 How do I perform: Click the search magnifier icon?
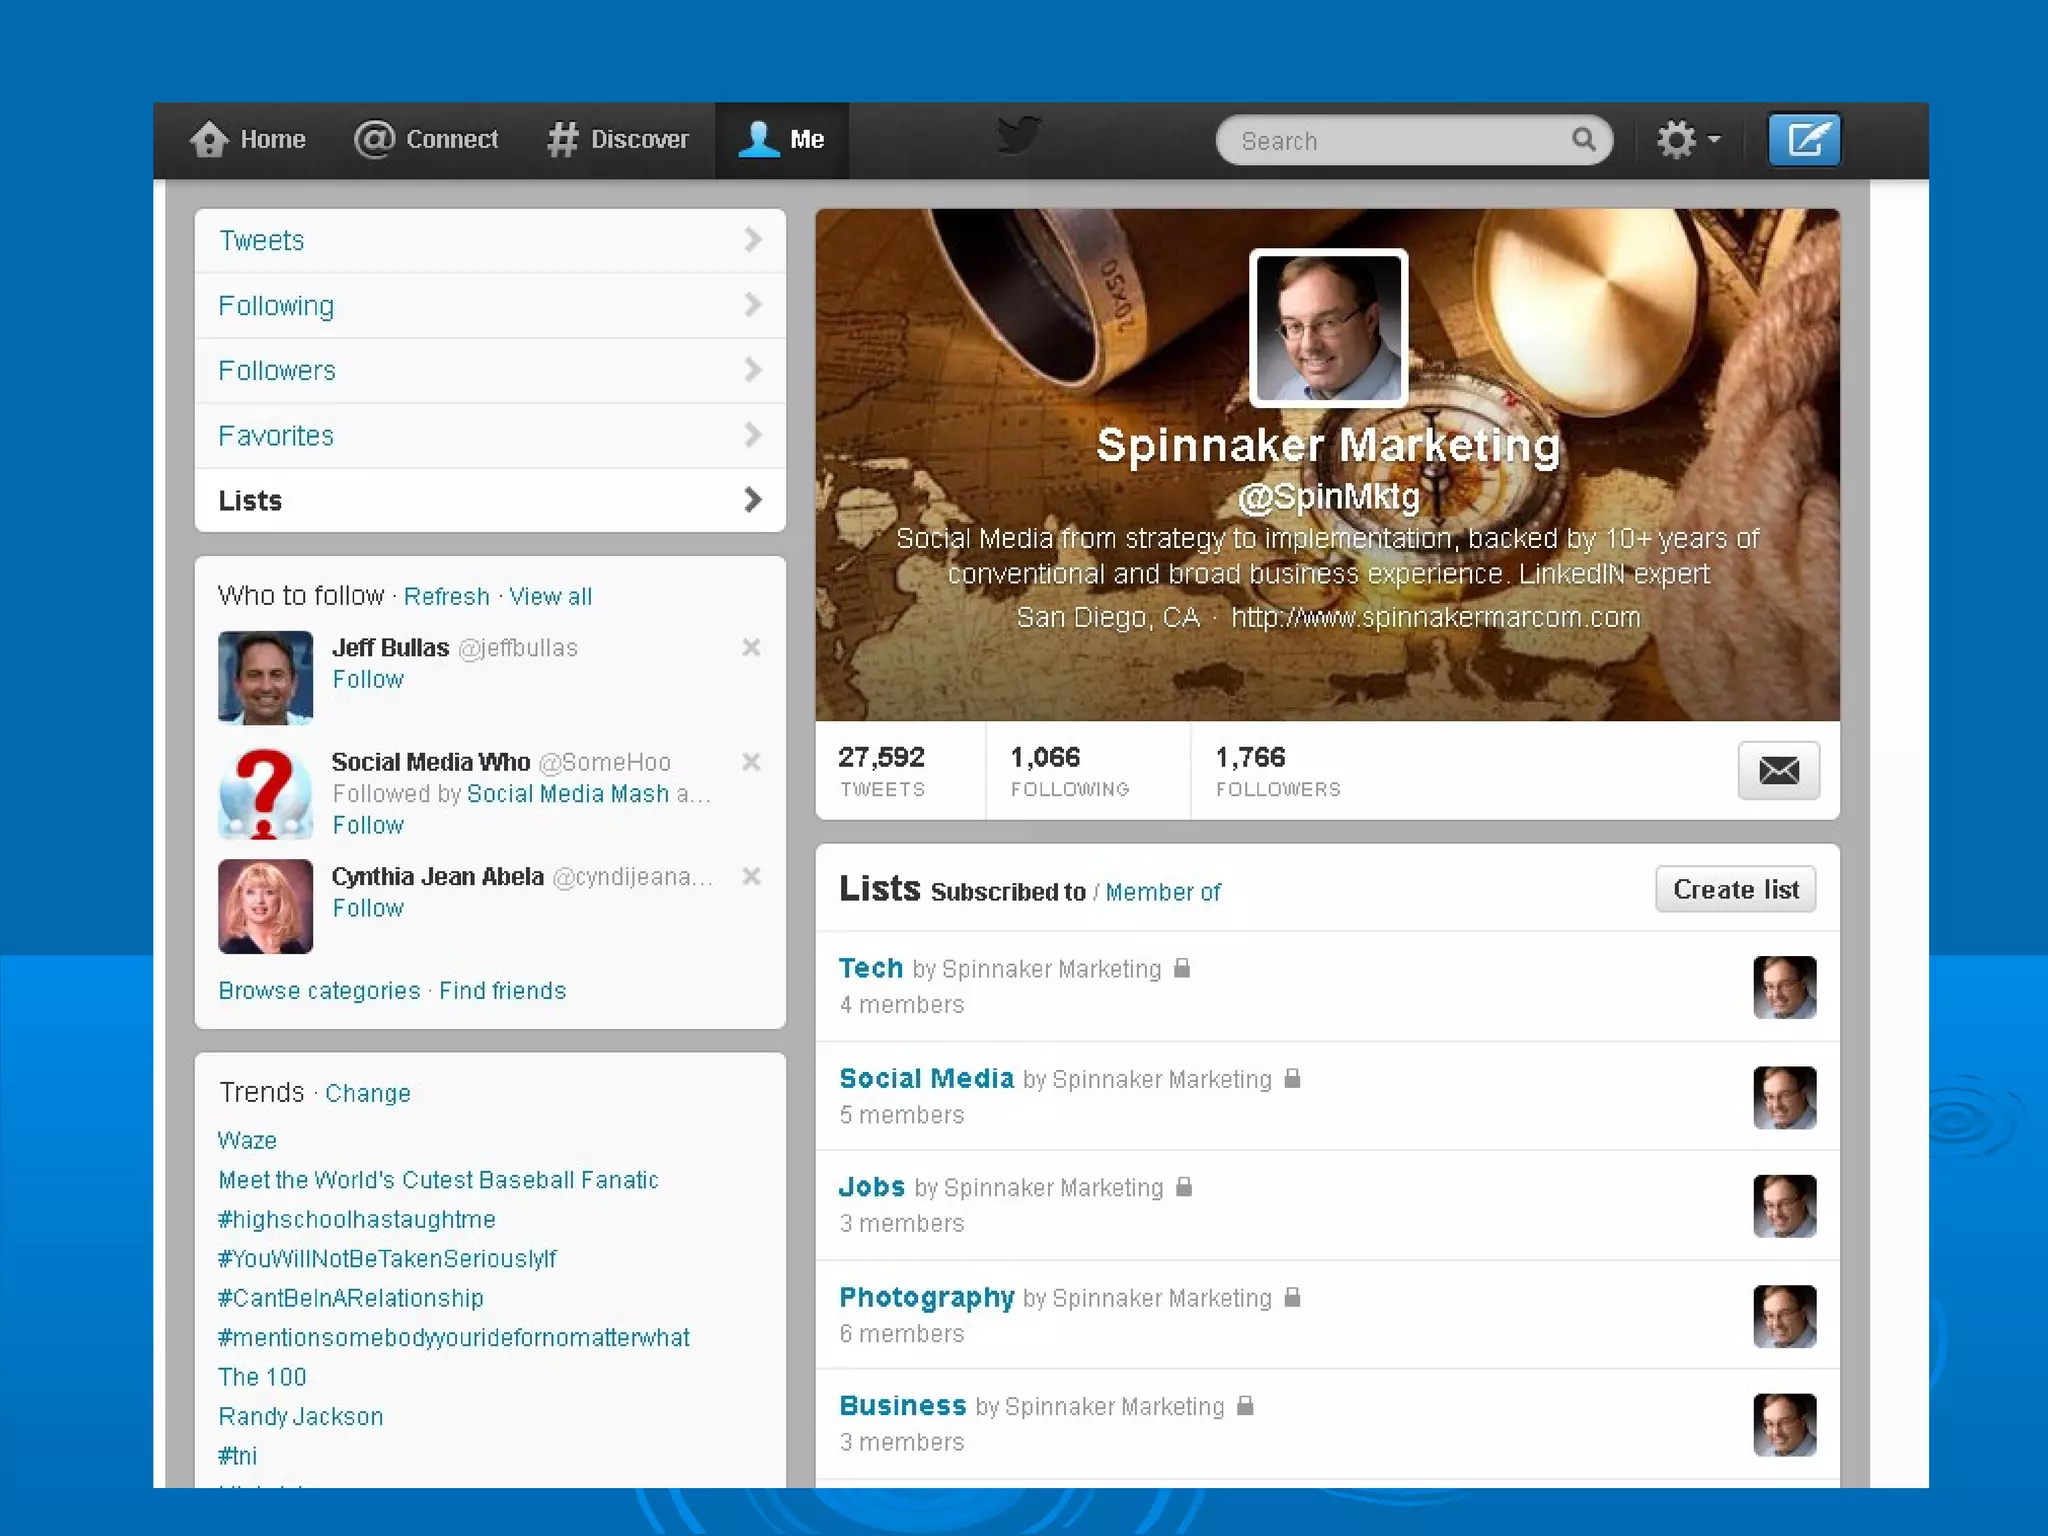click(x=1583, y=139)
